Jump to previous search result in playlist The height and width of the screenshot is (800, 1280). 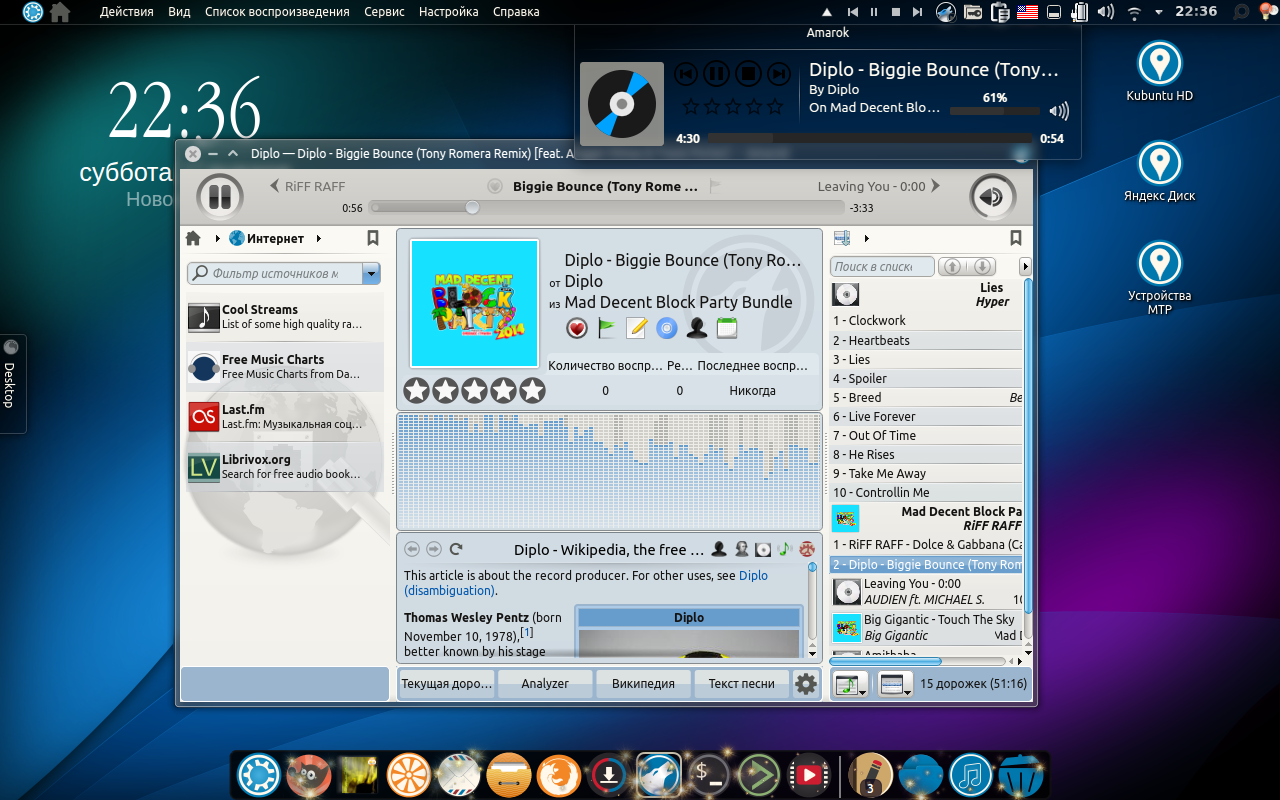pos(952,266)
